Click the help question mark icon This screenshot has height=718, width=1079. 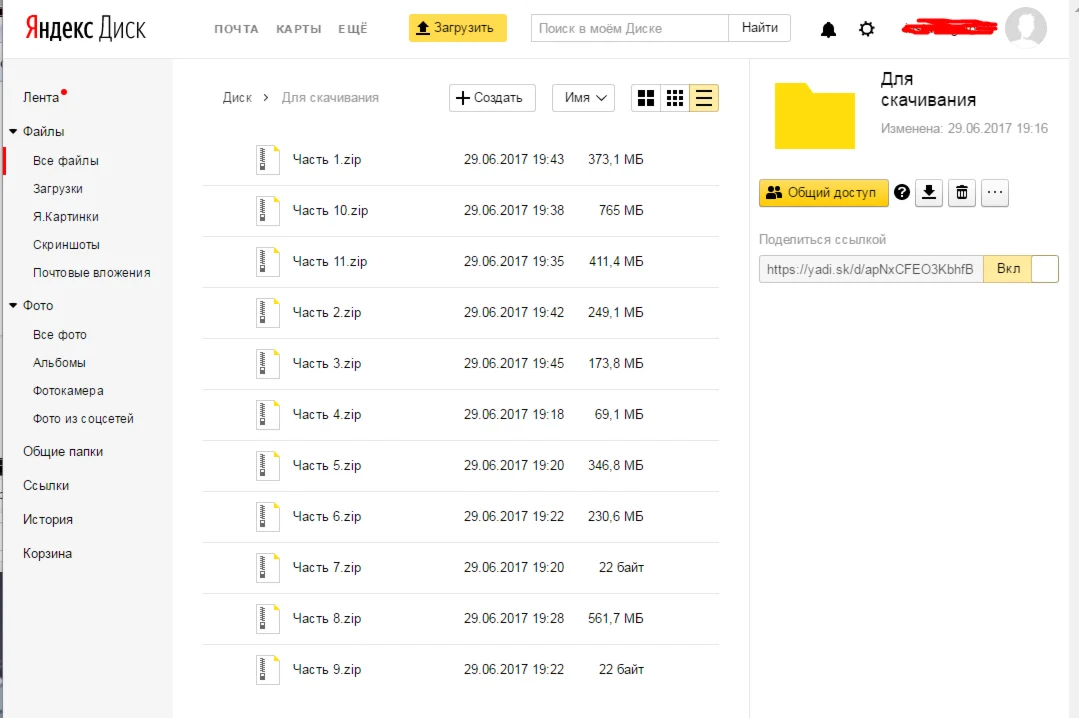click(x=902, y=193)
